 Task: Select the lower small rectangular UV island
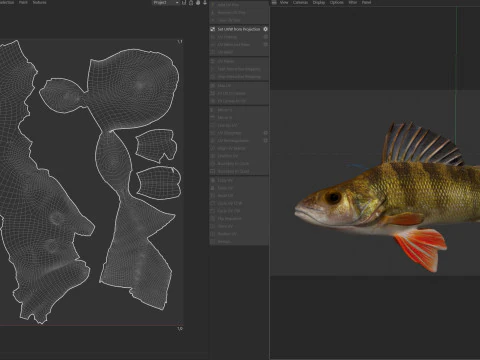[x=159, y=183]
